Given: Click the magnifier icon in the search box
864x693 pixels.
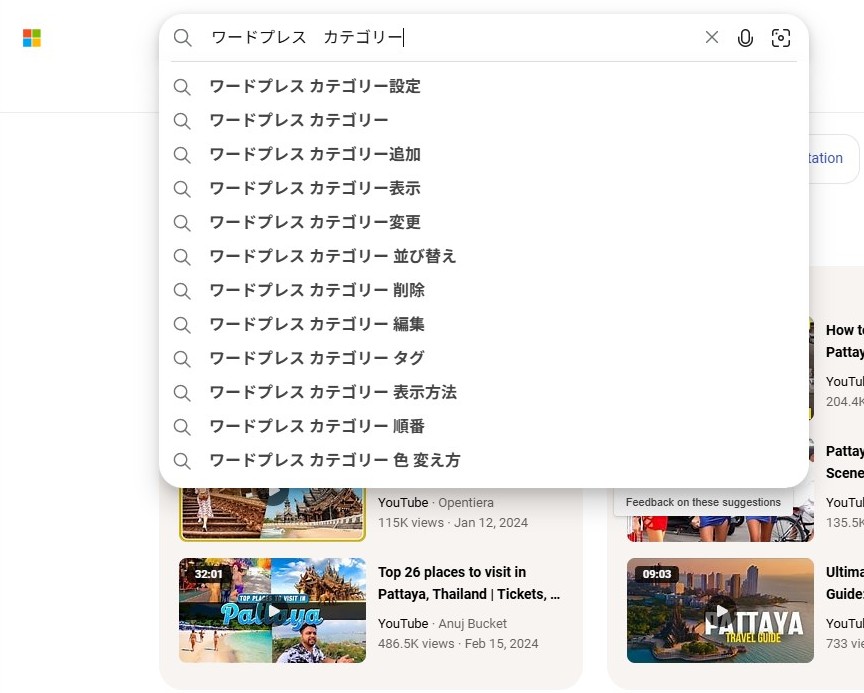Looking at the screenshot, I should (182, 38).
